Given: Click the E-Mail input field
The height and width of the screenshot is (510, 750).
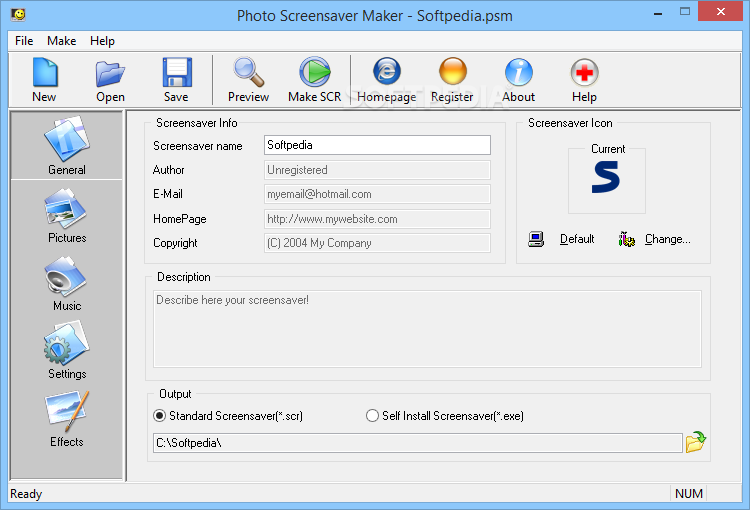Looking at the screenshot, I should 377,194.
